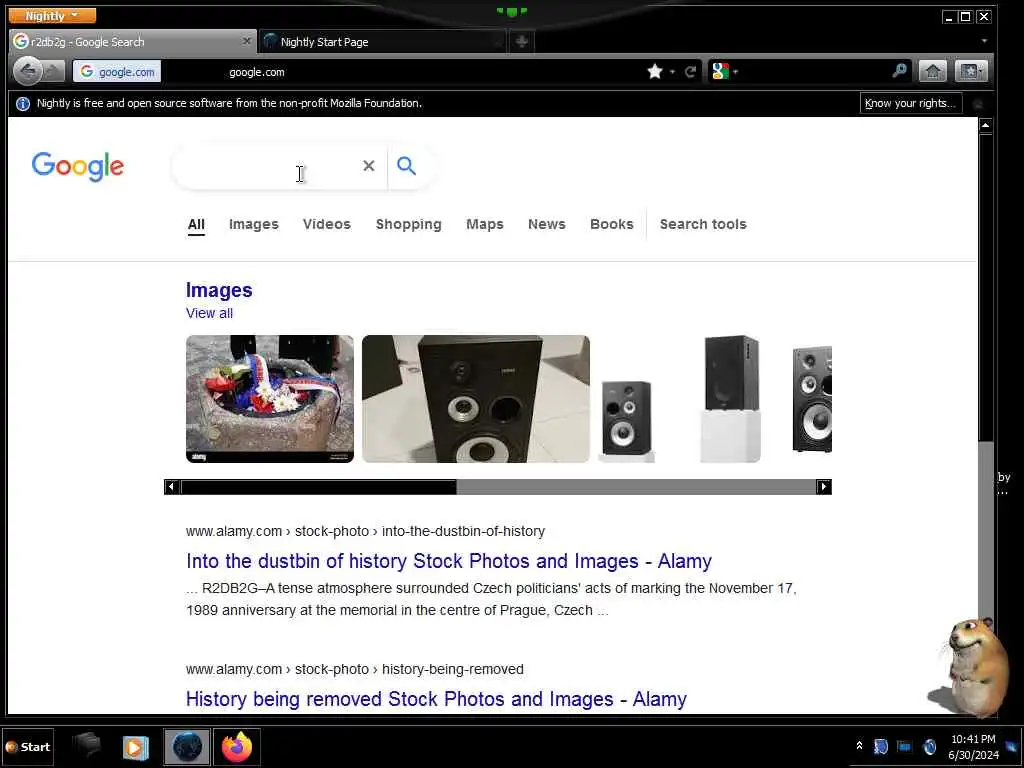Switch to Videos results
Screen dimensions: 1024x768
pos(327,225)
